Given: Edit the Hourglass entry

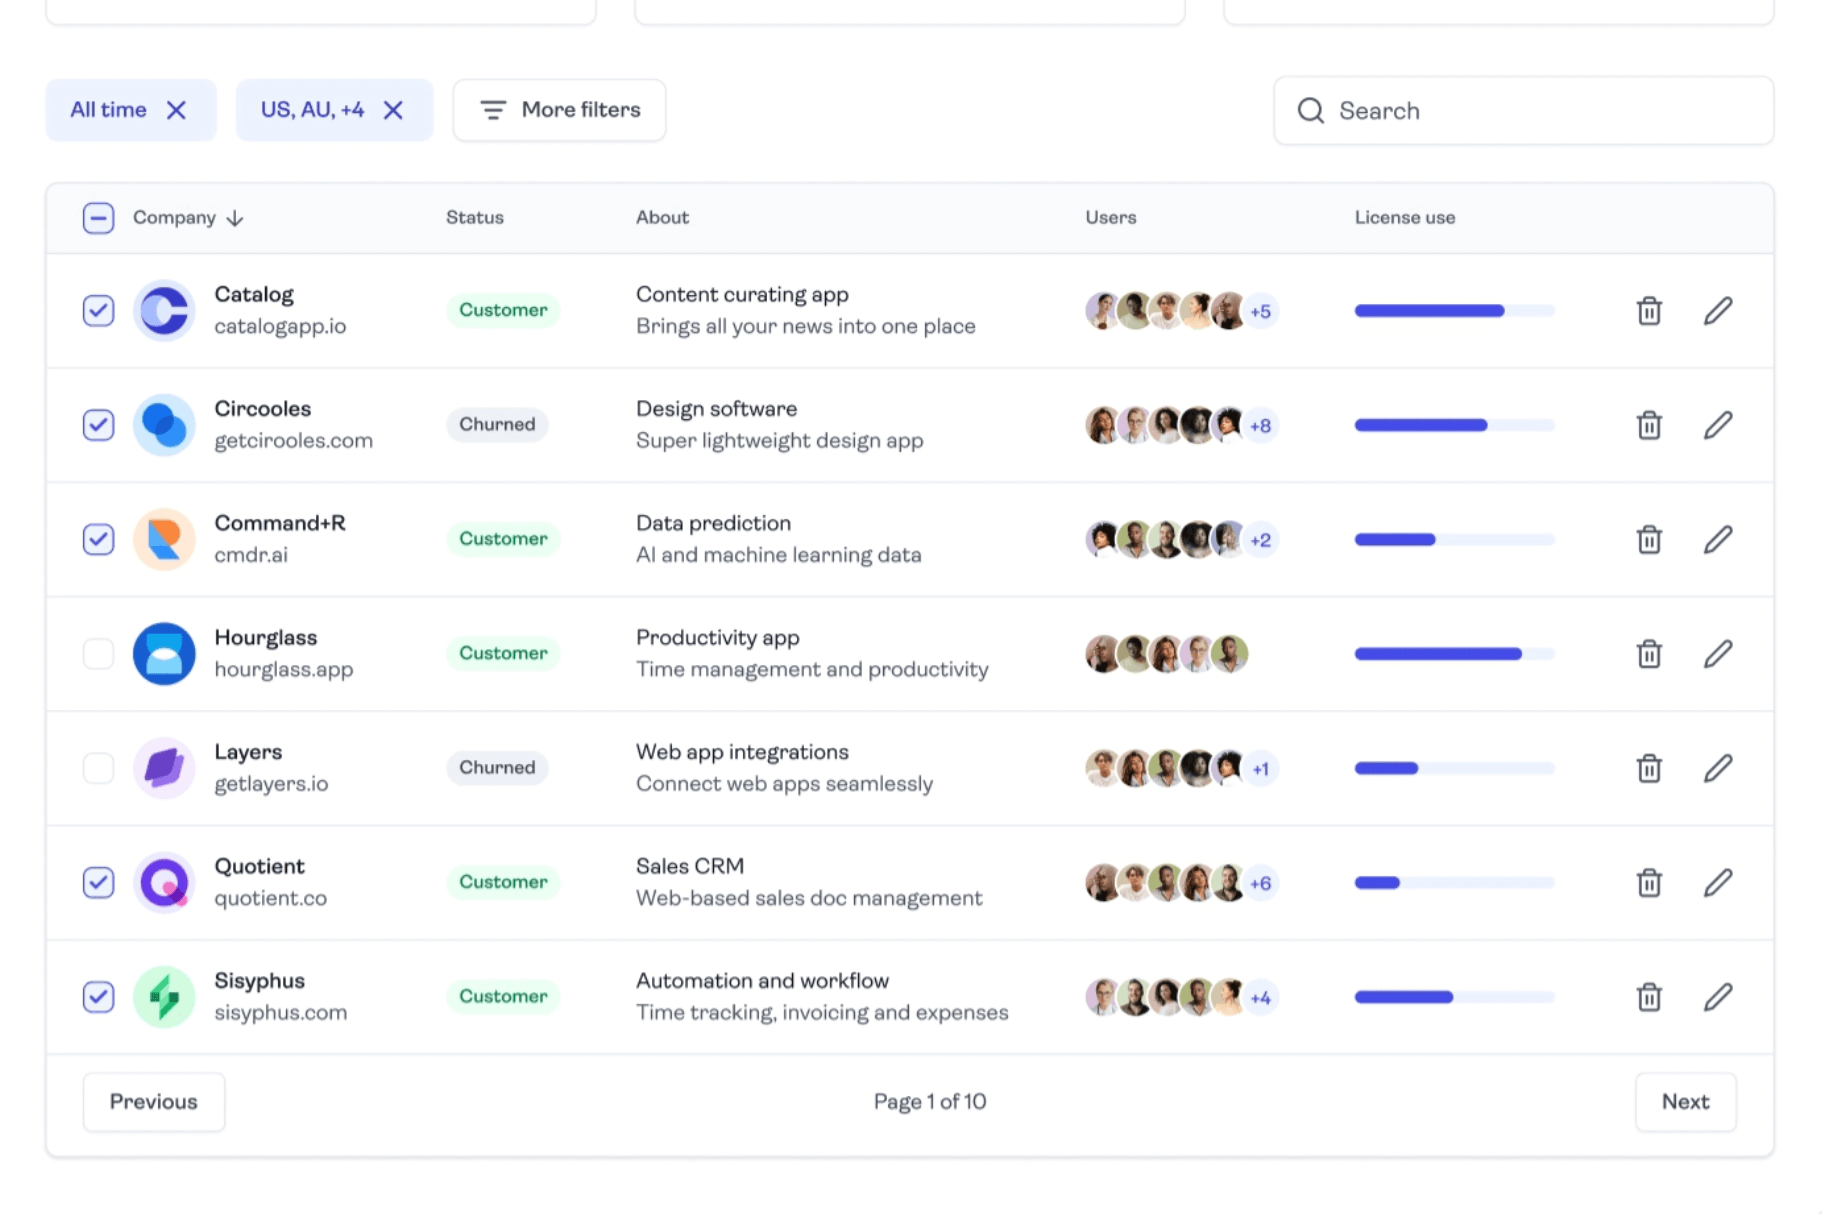Looking at the screenshot, I should tap(1717, 654).
